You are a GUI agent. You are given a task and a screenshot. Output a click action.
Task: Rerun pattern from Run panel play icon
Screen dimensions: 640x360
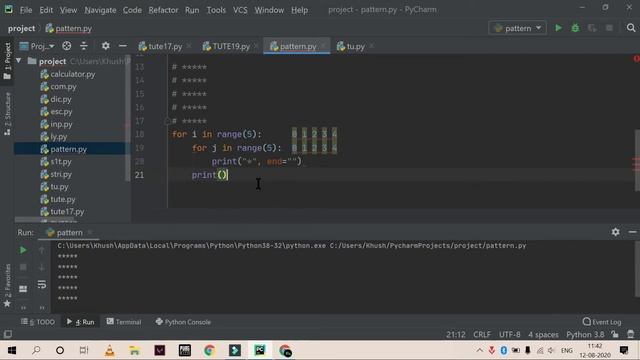click(23, 250)
